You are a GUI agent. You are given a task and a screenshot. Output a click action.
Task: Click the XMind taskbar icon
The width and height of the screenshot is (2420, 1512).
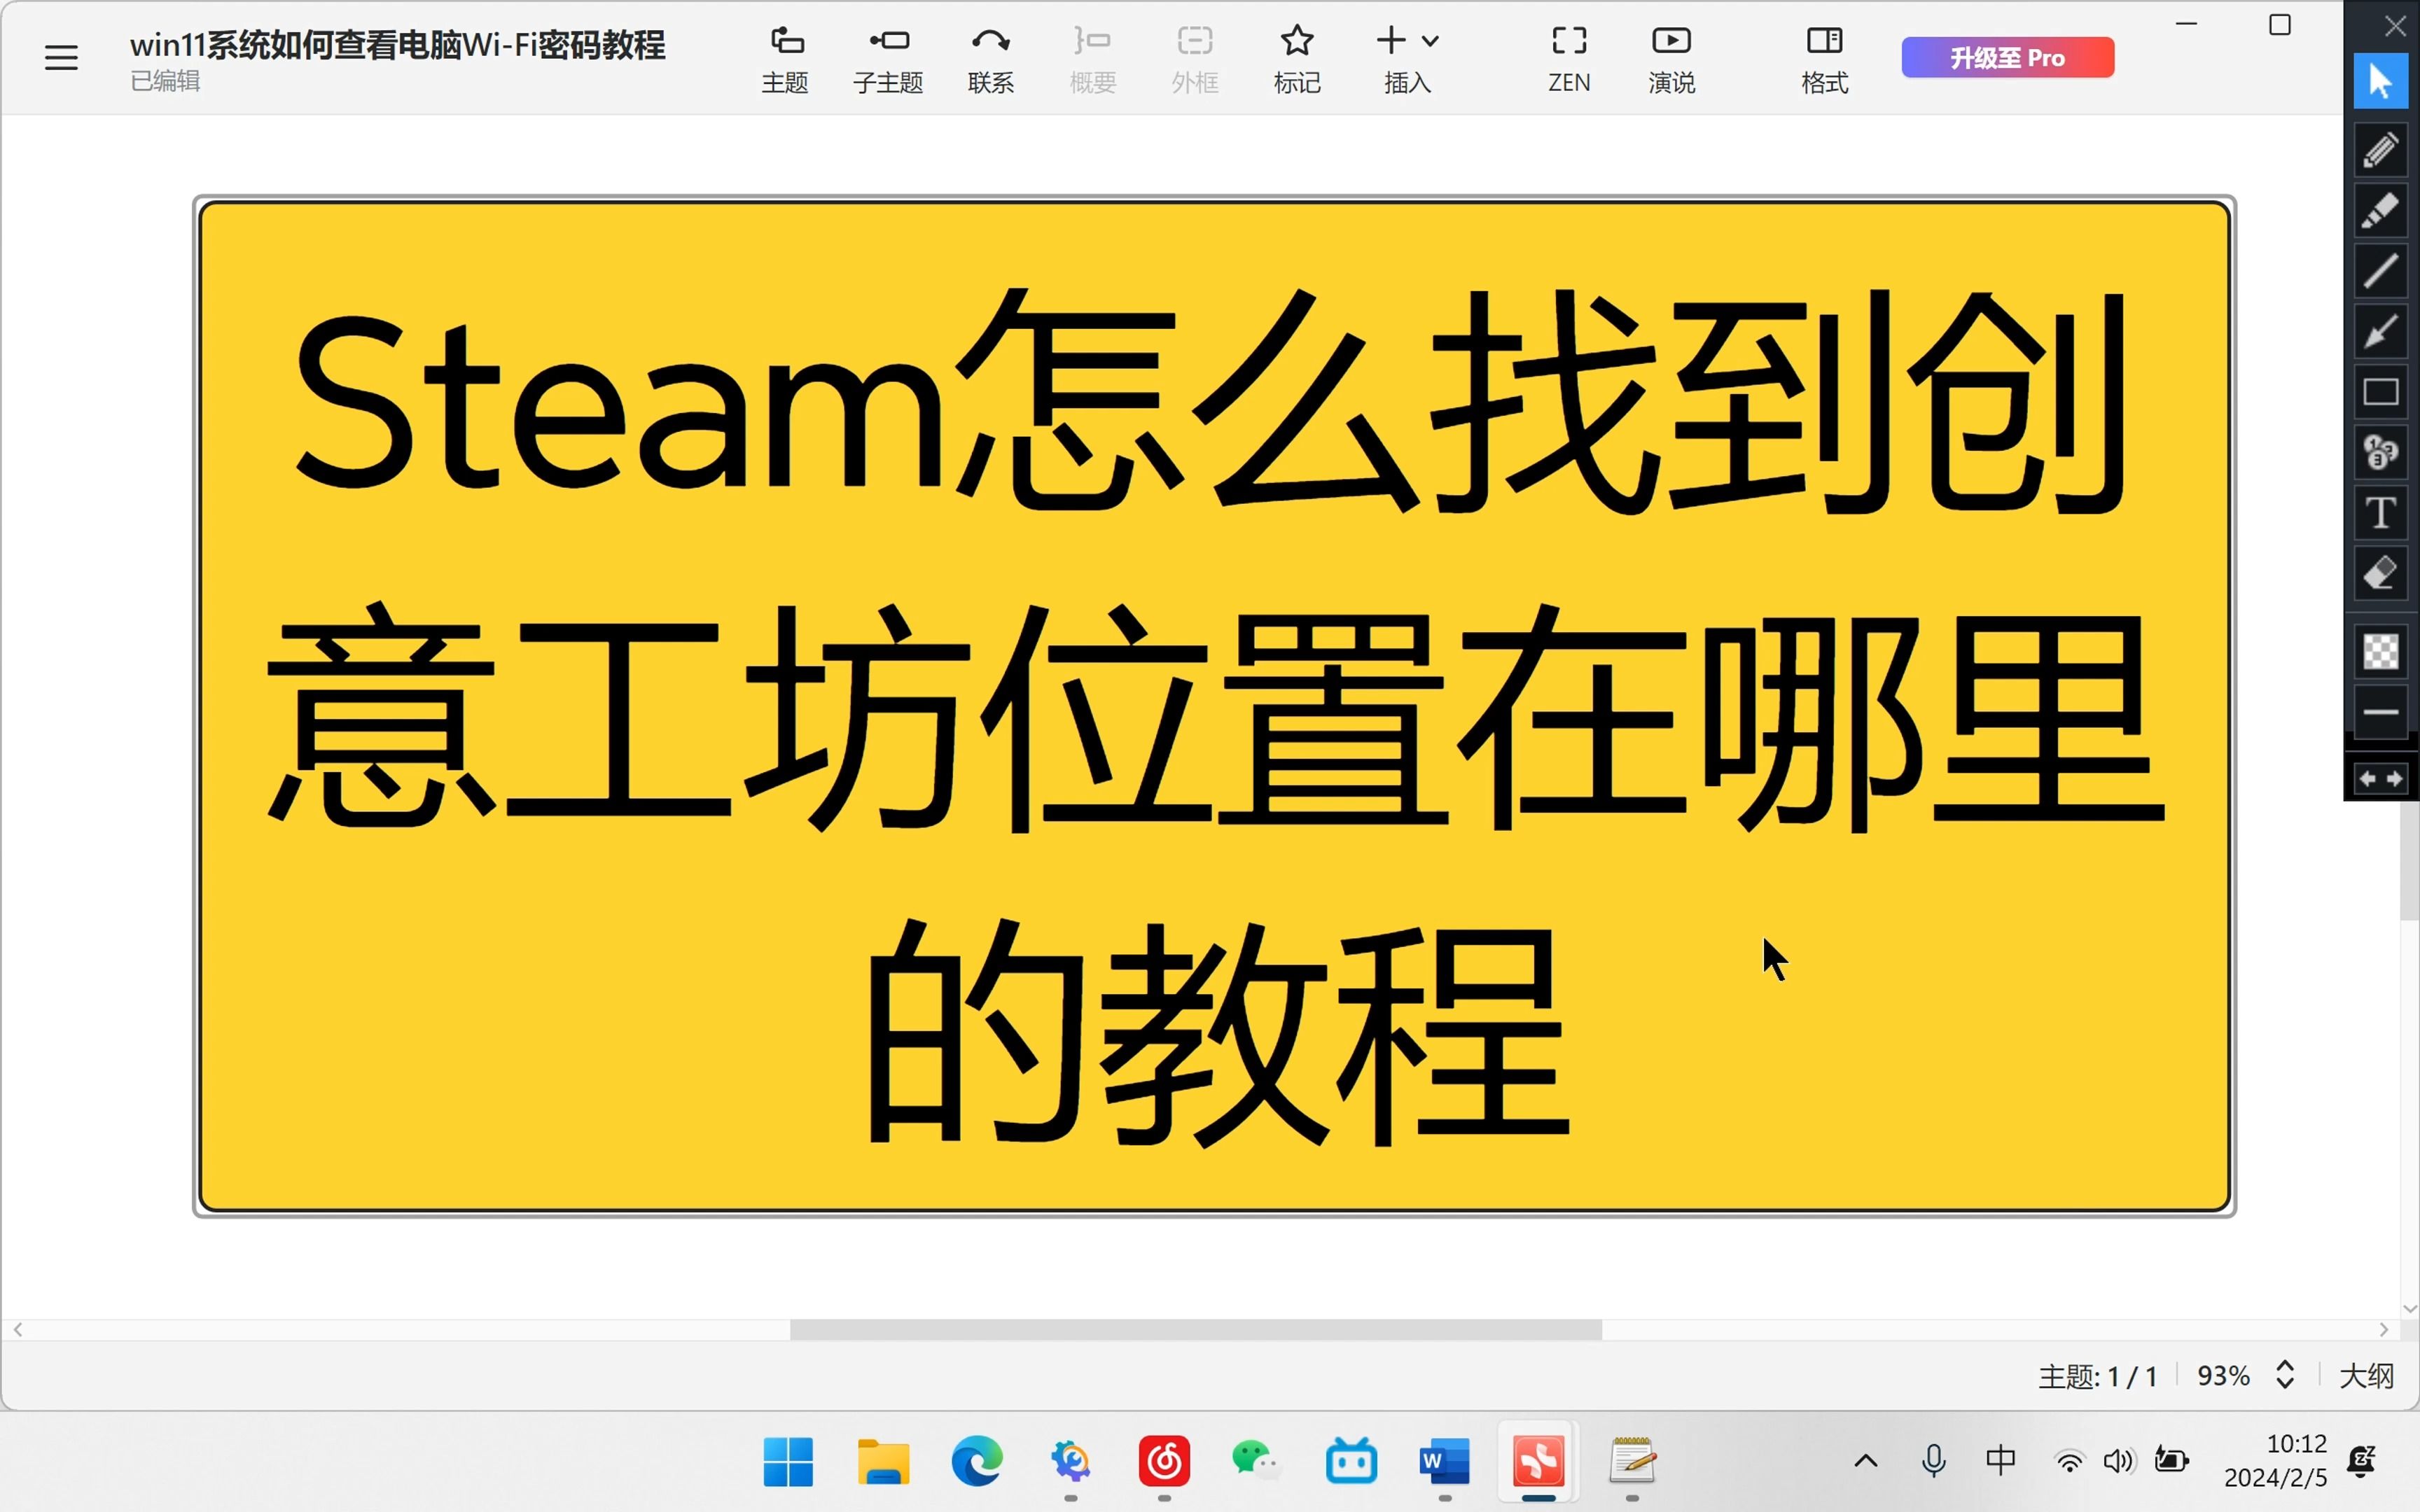1538,1462
